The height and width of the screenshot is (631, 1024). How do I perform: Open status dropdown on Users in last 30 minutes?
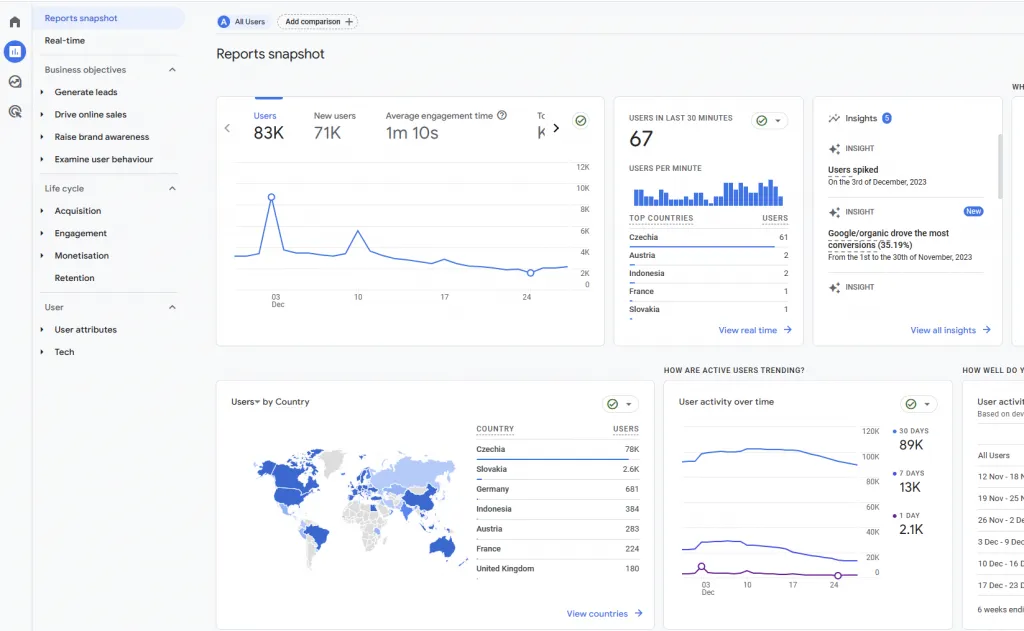769,121
